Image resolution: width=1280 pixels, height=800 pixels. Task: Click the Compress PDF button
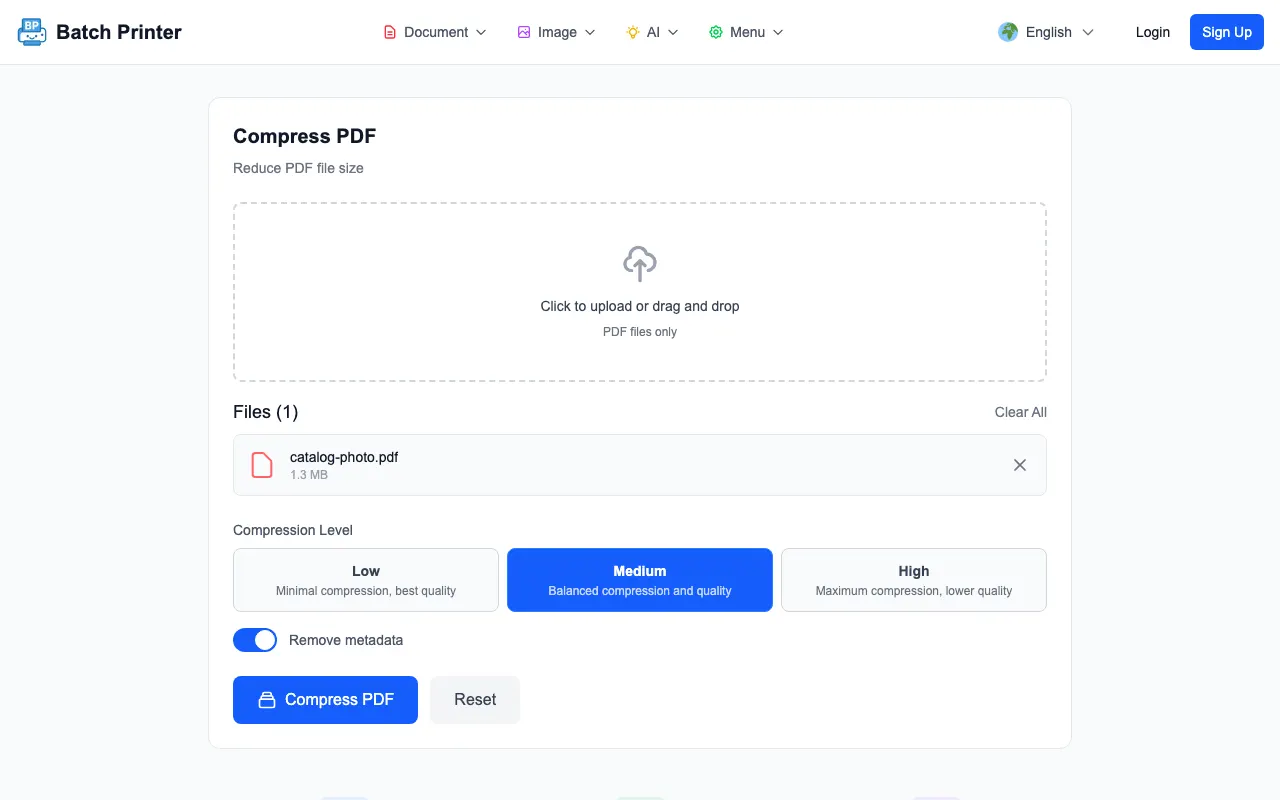click(325, 700)
